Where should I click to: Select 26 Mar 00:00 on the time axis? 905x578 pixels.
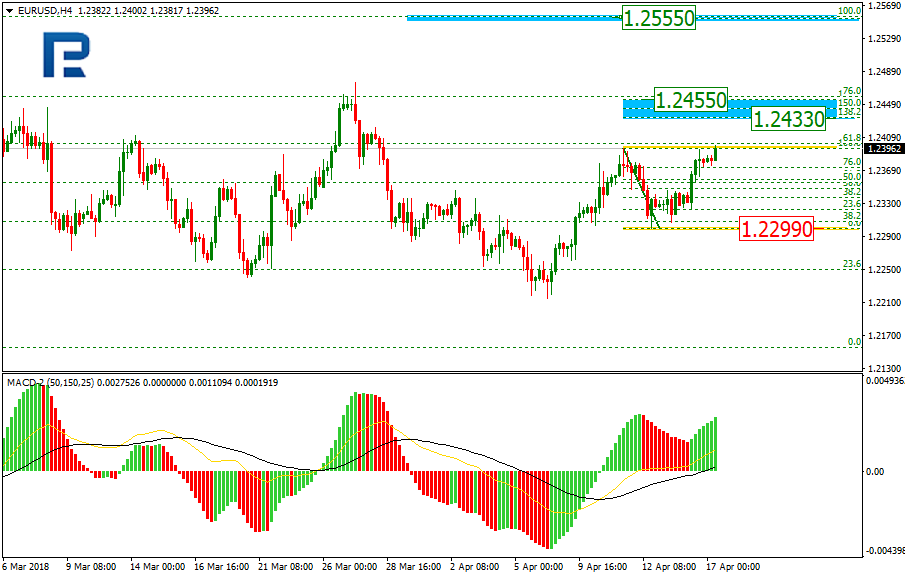click(x=350, y=567)
